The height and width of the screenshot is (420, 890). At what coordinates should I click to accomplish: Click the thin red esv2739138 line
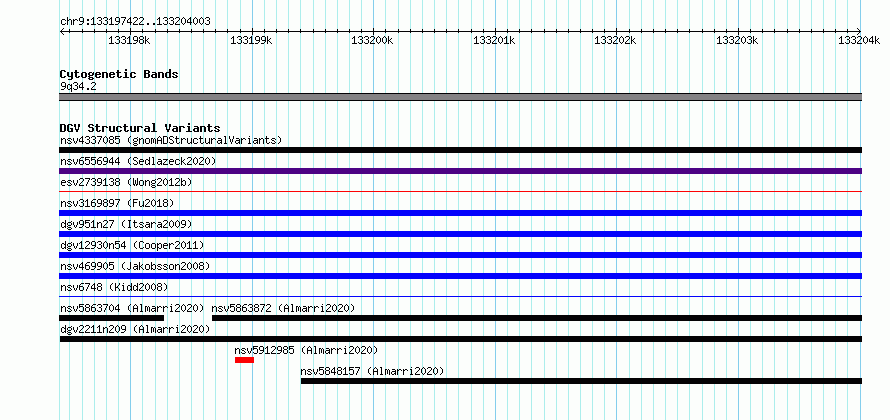461,192
